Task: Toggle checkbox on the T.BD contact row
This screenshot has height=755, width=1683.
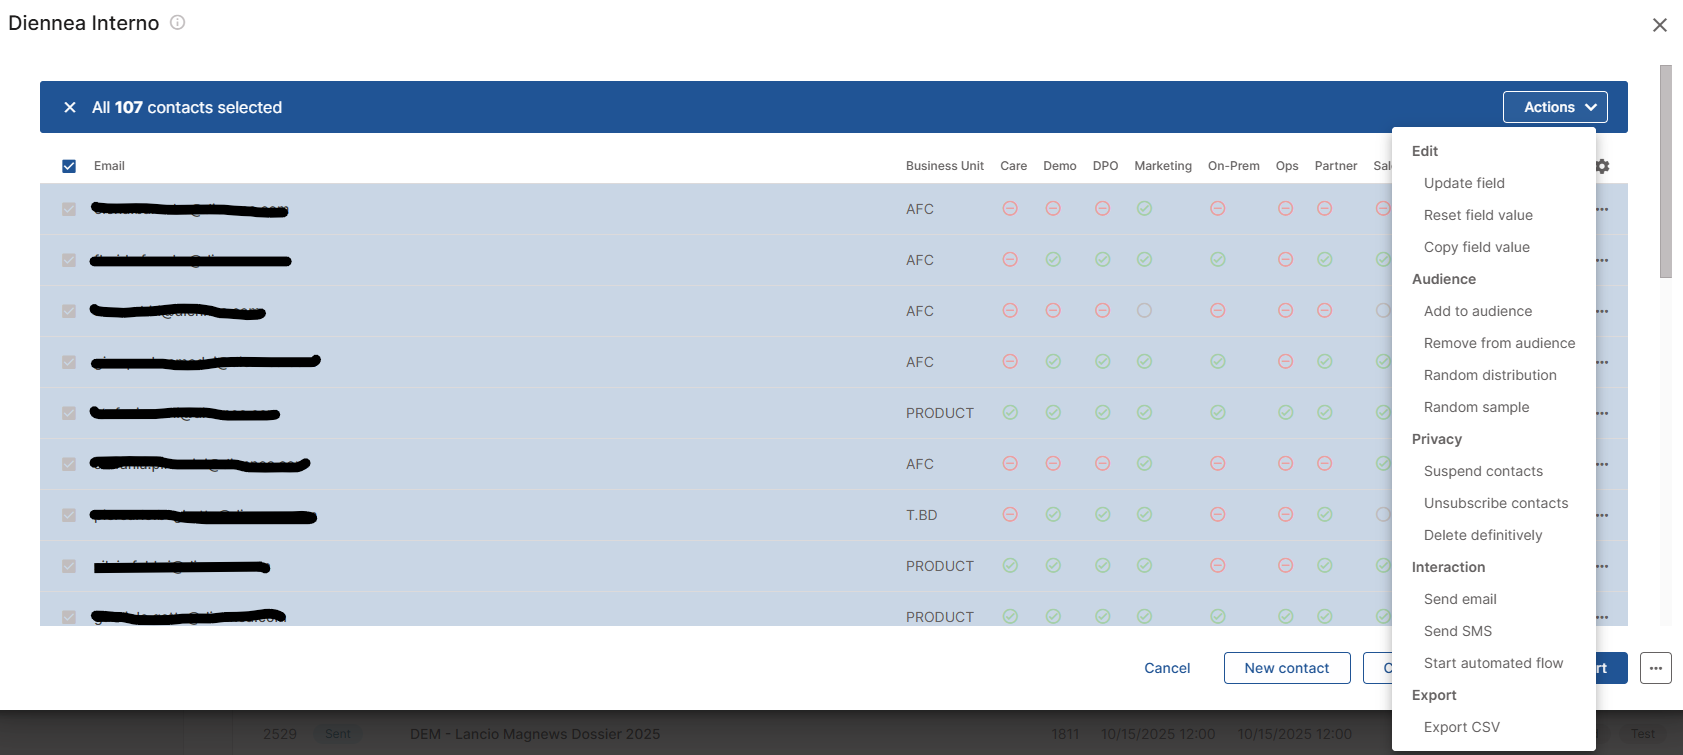Action: pos(69,515)
